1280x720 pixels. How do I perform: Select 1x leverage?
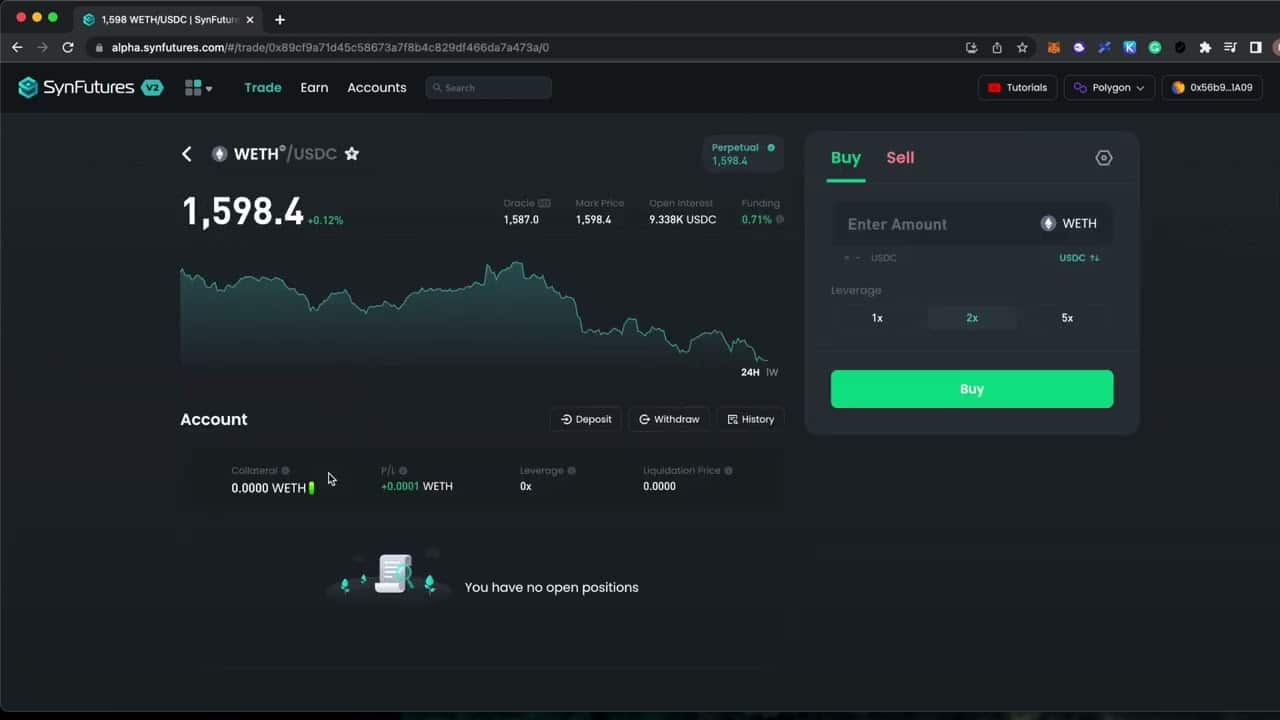click(x=877, y=317)
